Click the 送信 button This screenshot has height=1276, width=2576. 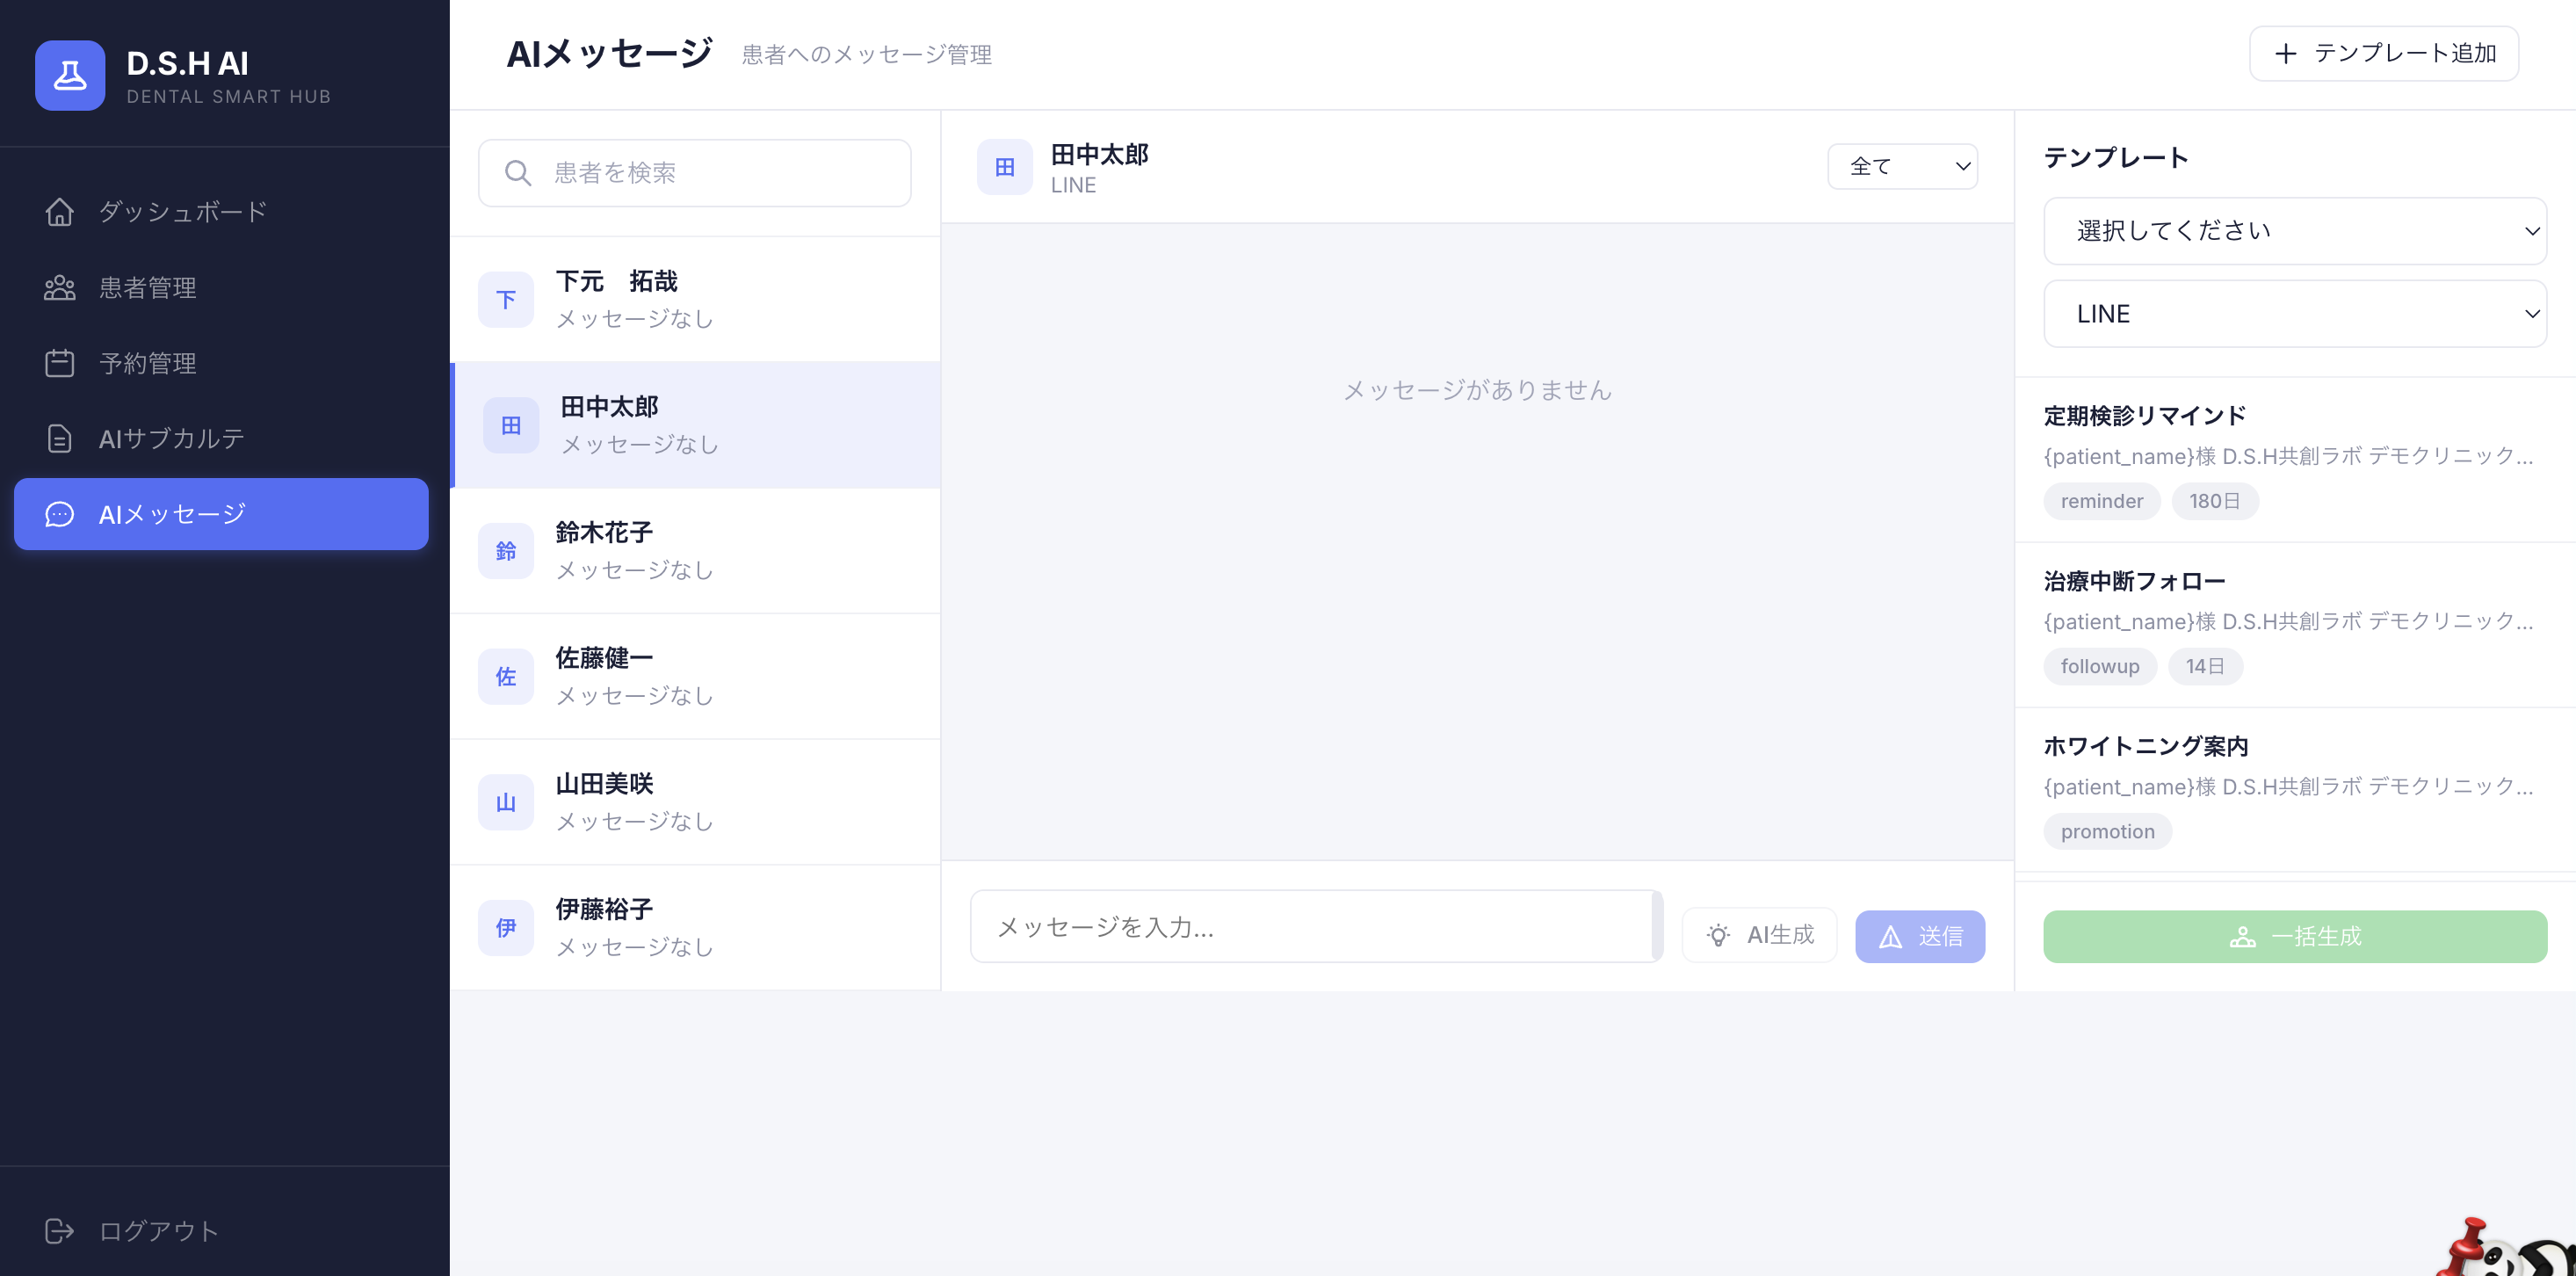click(1920, 937)
